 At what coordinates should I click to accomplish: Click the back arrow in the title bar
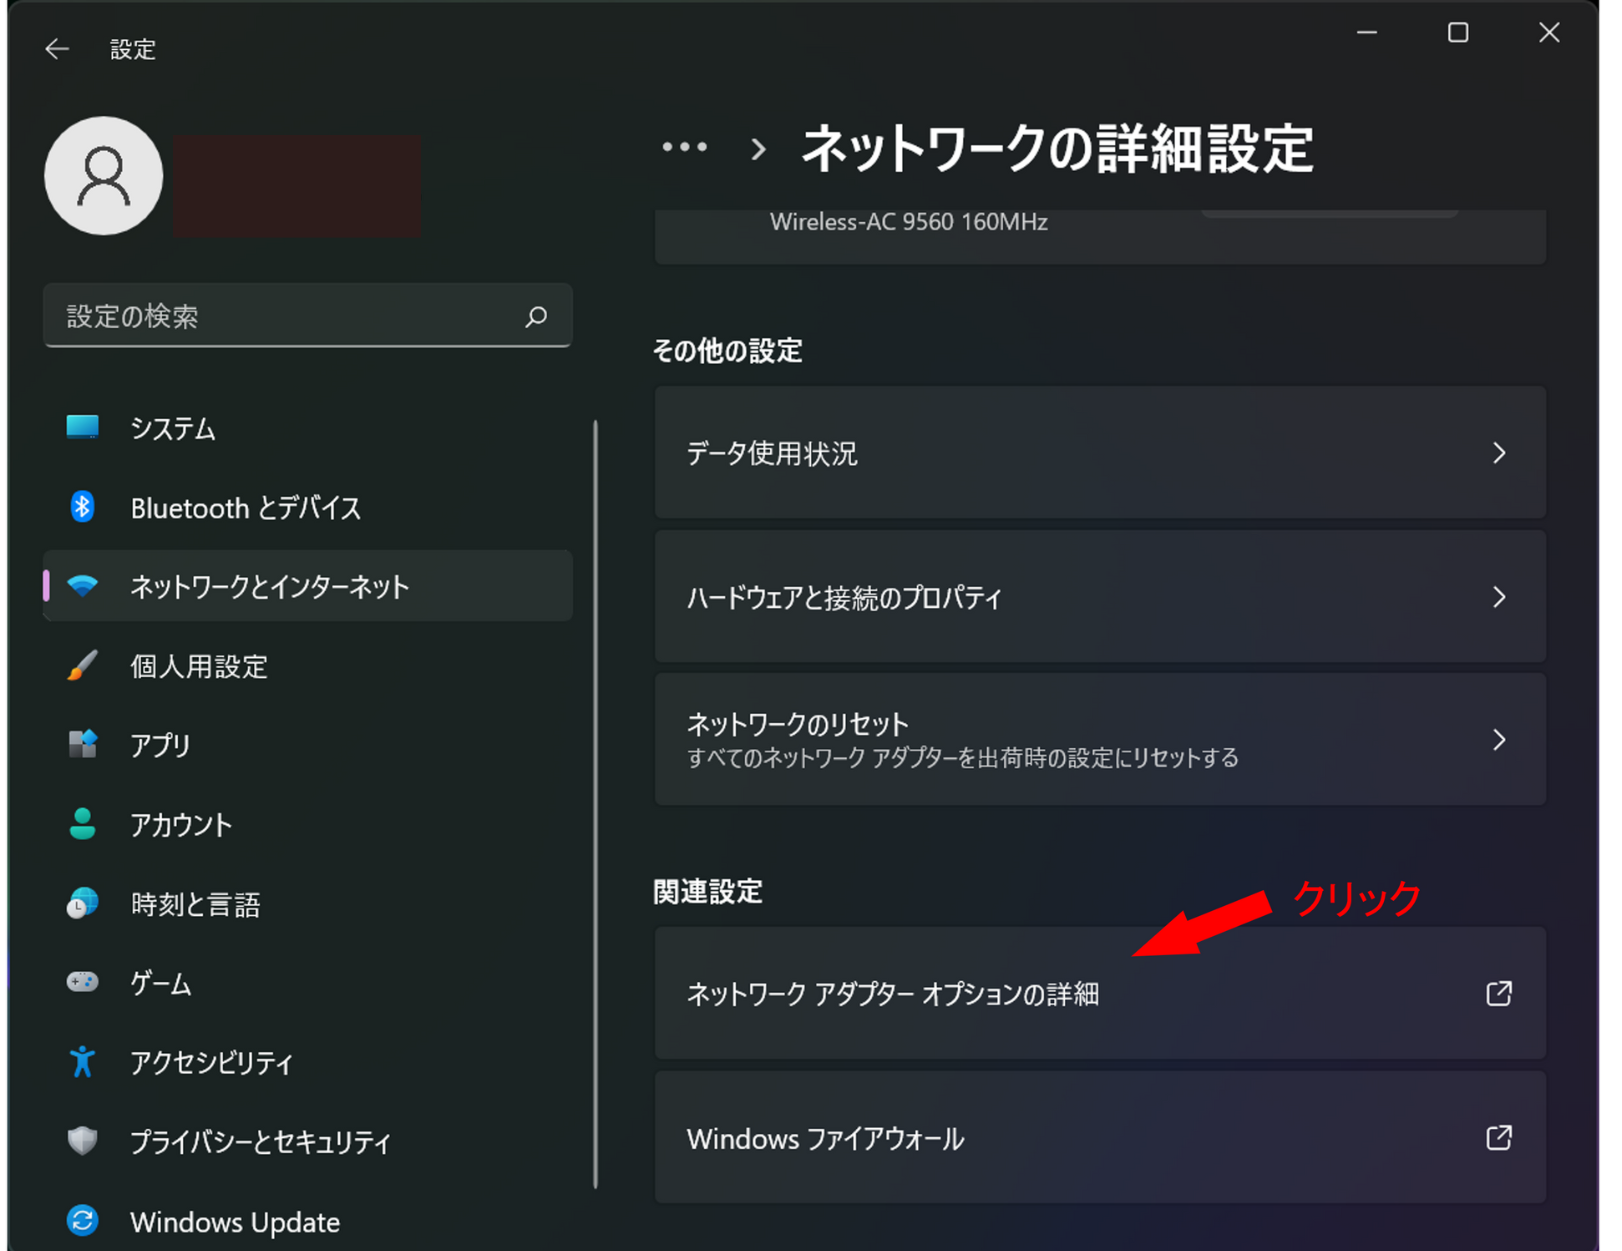57,49
